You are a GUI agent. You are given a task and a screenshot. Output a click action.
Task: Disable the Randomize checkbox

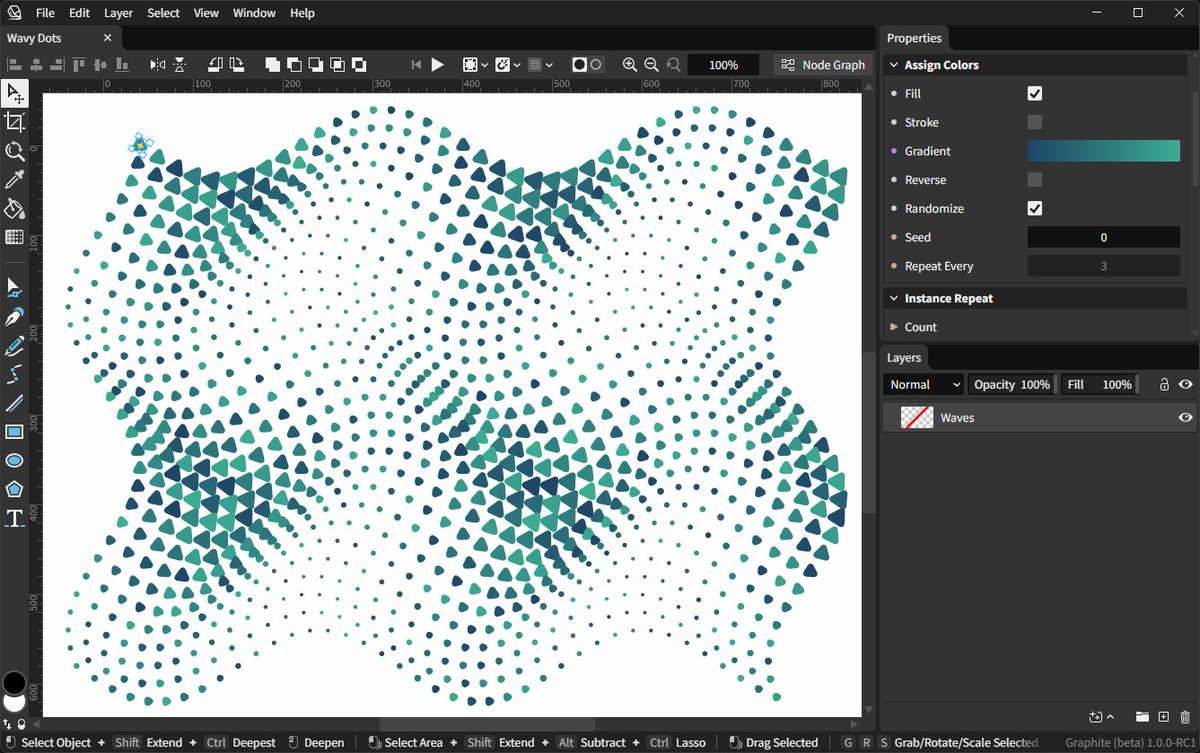[x=1035, y=208]
